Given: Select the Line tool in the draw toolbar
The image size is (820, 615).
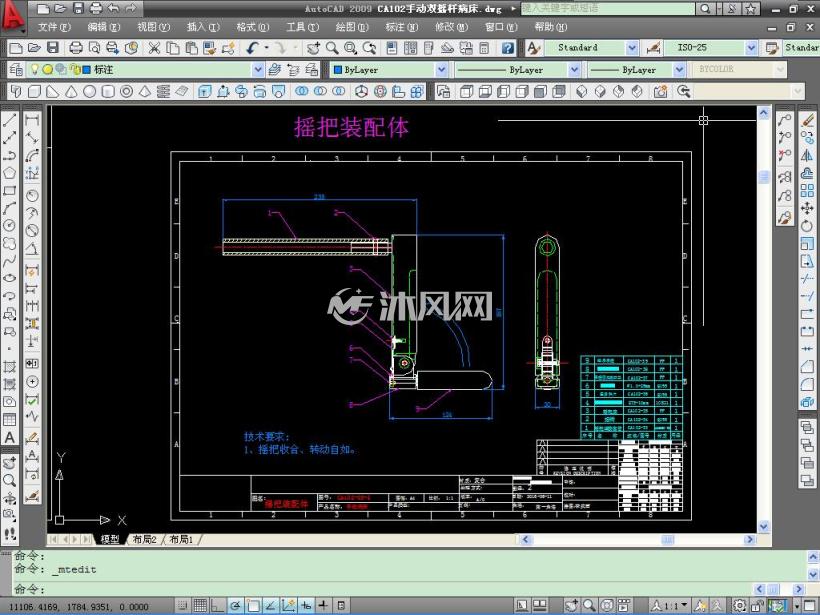Looking at the screenshot, I should pyautogui.click(x=9, y=120).
